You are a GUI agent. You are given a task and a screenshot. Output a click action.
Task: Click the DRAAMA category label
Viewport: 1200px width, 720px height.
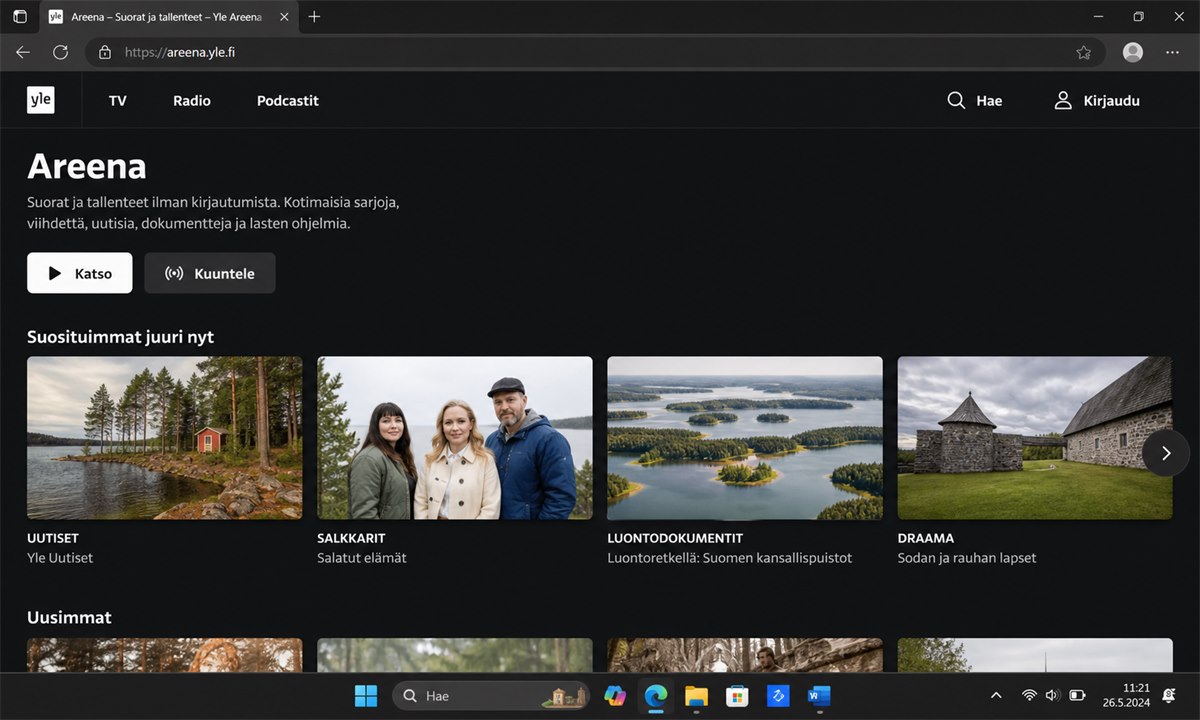pyautogui.click(x=926, y=538)
